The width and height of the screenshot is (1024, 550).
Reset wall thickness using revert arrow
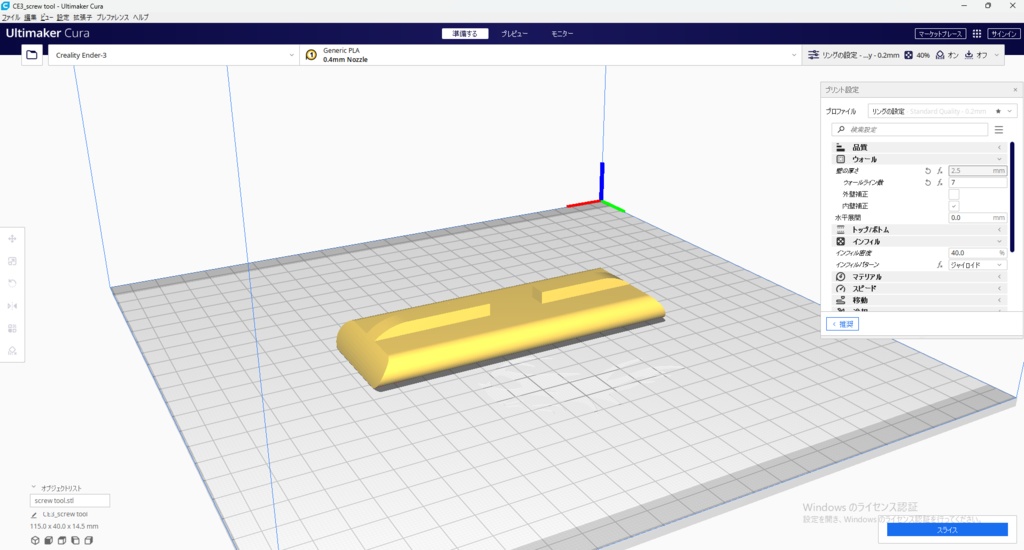[x=927, y=170]
